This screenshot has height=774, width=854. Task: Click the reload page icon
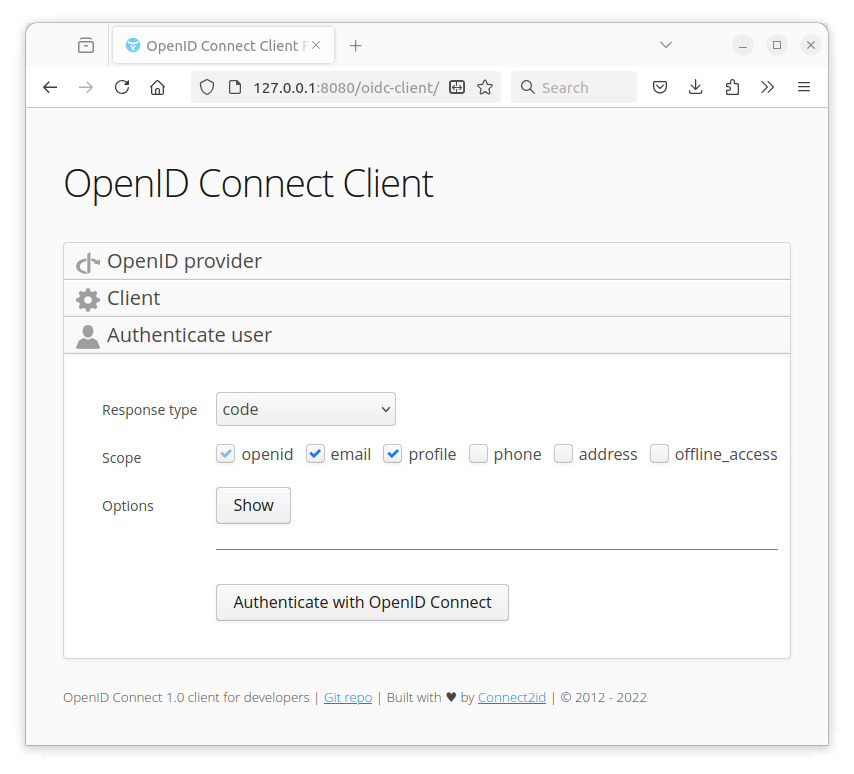[122, 87]
